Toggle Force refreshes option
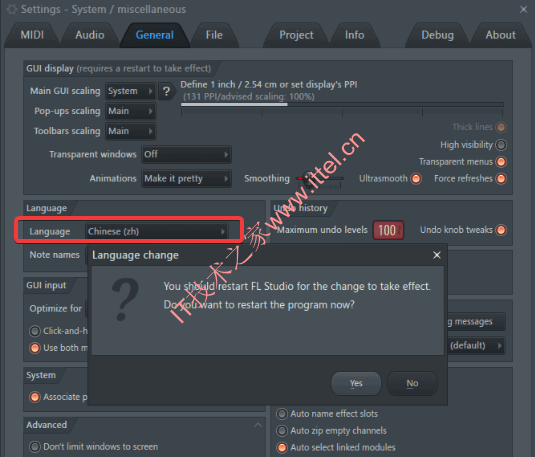The image size is (535, 457). point(501,178)
